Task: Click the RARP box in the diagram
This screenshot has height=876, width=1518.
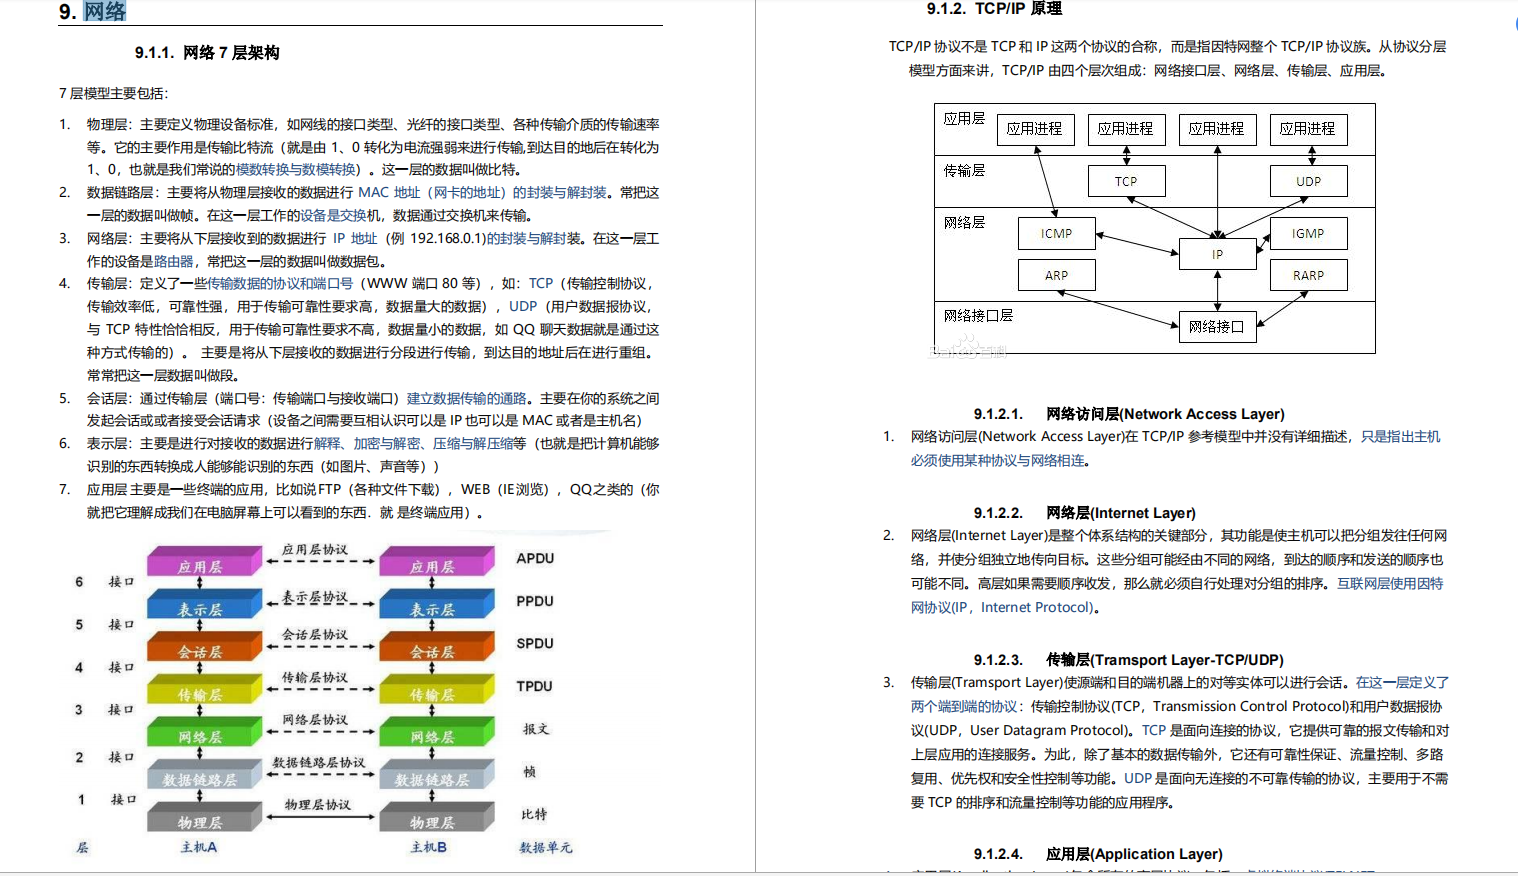Action: pos(1308,274)
